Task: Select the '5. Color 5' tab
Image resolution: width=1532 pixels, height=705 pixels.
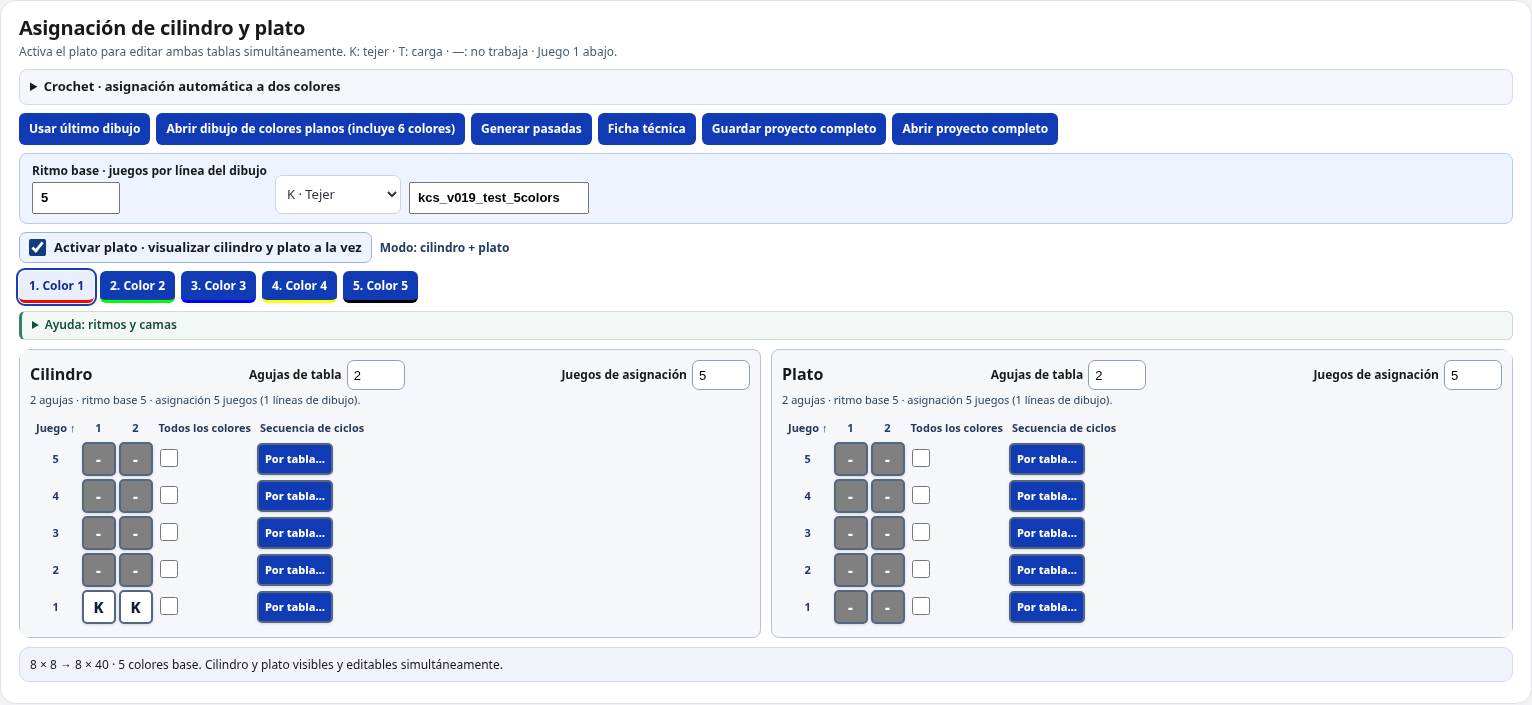Action: click(380, 286)
